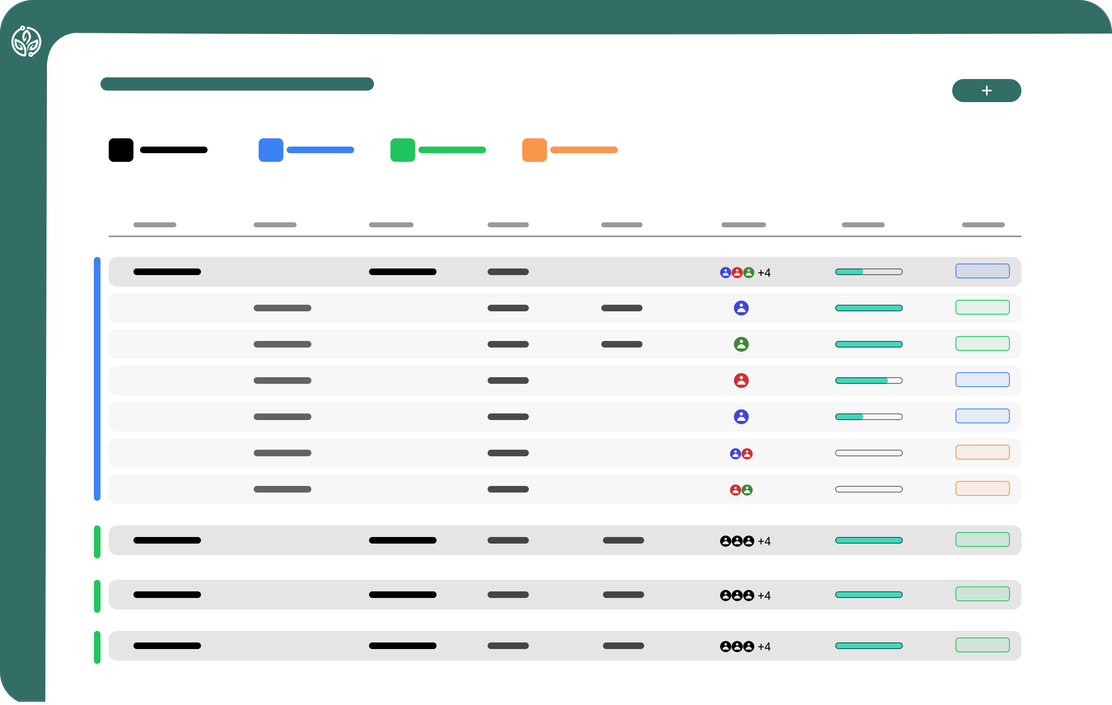Click the colored avatars with +4 in blue group

coord(745,272)
